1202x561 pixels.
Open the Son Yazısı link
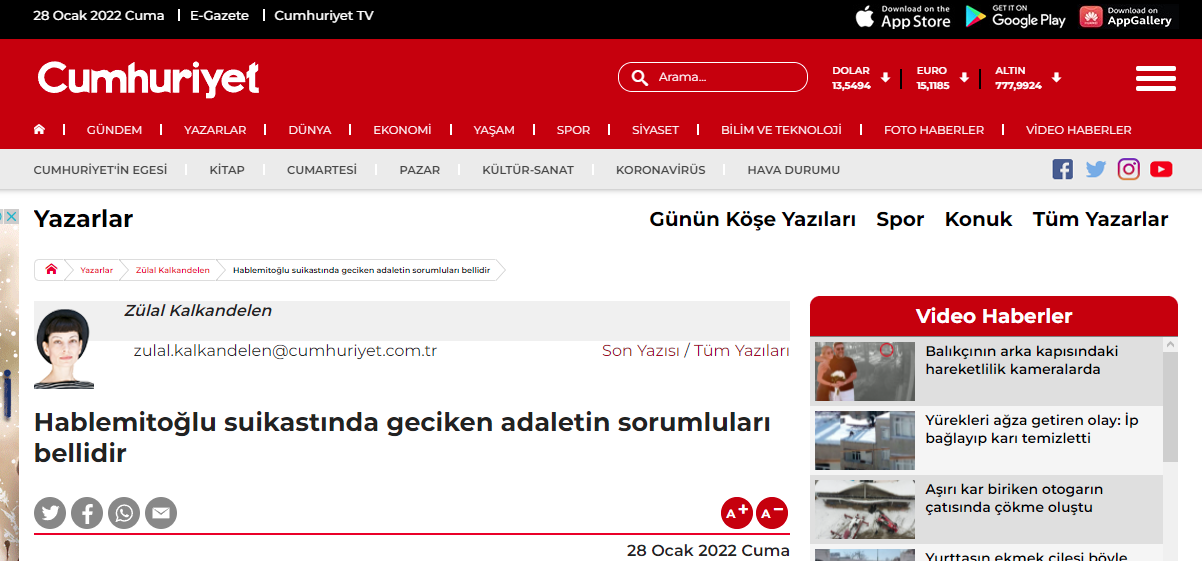click(x=640, y=351)
